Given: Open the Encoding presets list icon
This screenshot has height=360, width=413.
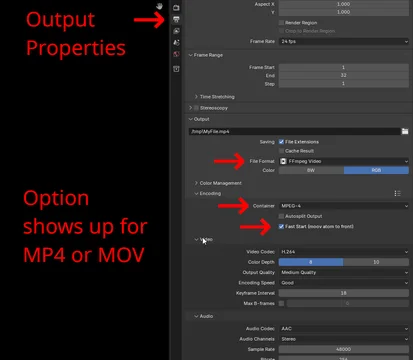Looking at the screenshot, I should [397, 193].
